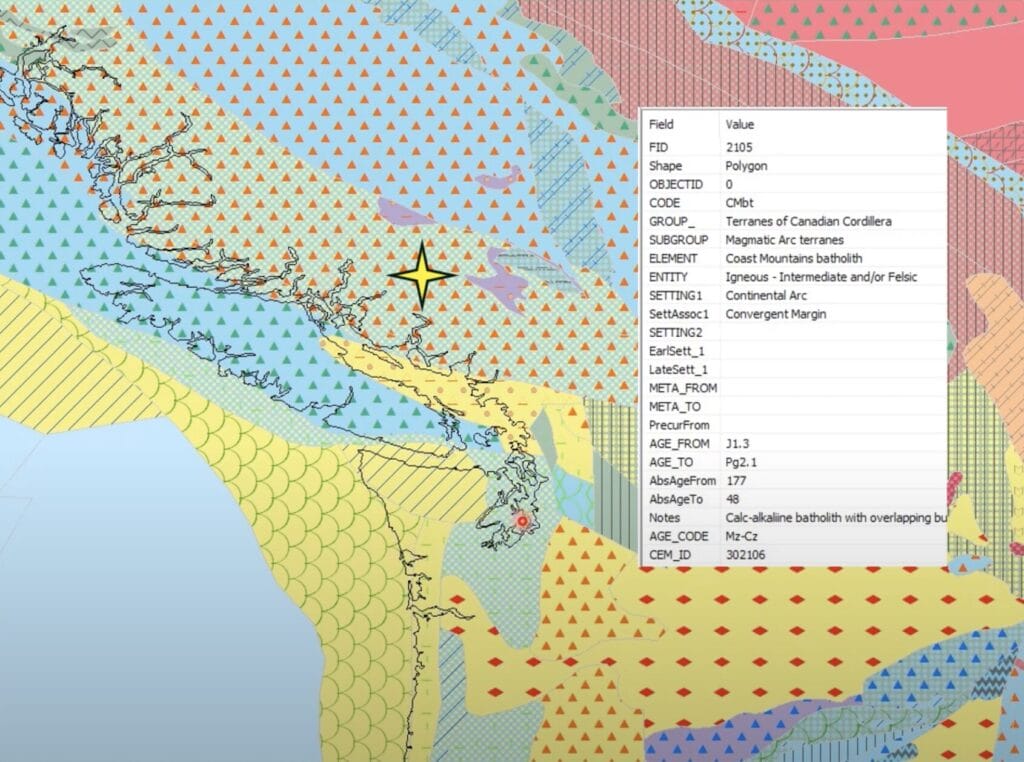Click the ENTITY value "Igneous - Intermediate and/or Felsic"
Viewport: 1024px width, 762px height.
point(821,277)
